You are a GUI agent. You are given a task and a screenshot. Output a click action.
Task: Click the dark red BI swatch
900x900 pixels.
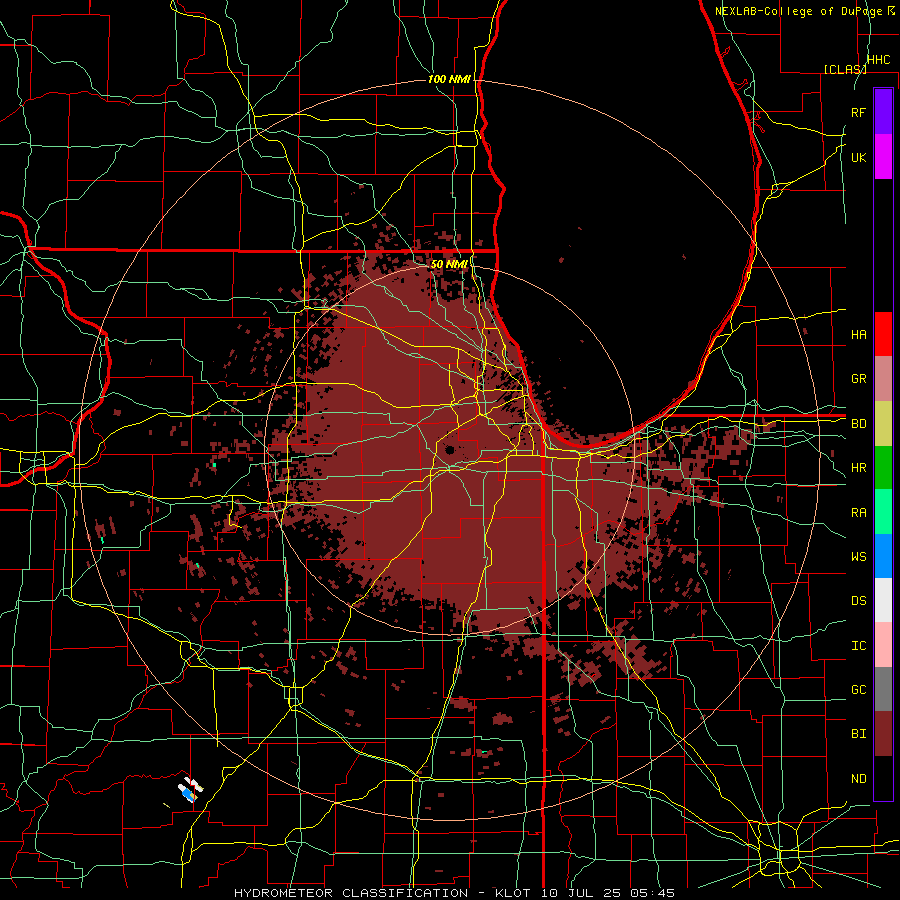click(883, 734)
